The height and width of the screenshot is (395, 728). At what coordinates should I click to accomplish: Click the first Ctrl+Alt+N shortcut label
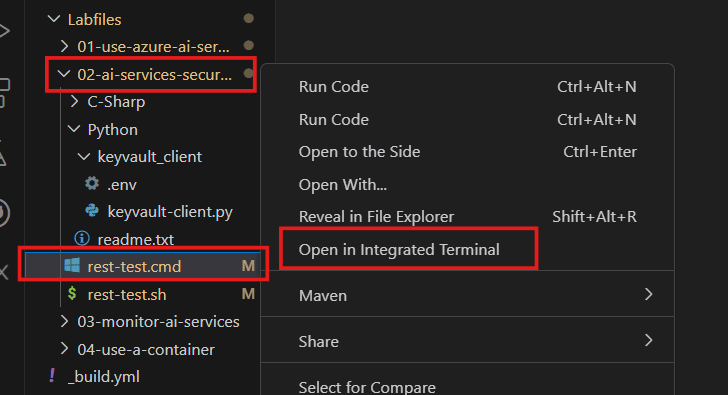(597, 87)
